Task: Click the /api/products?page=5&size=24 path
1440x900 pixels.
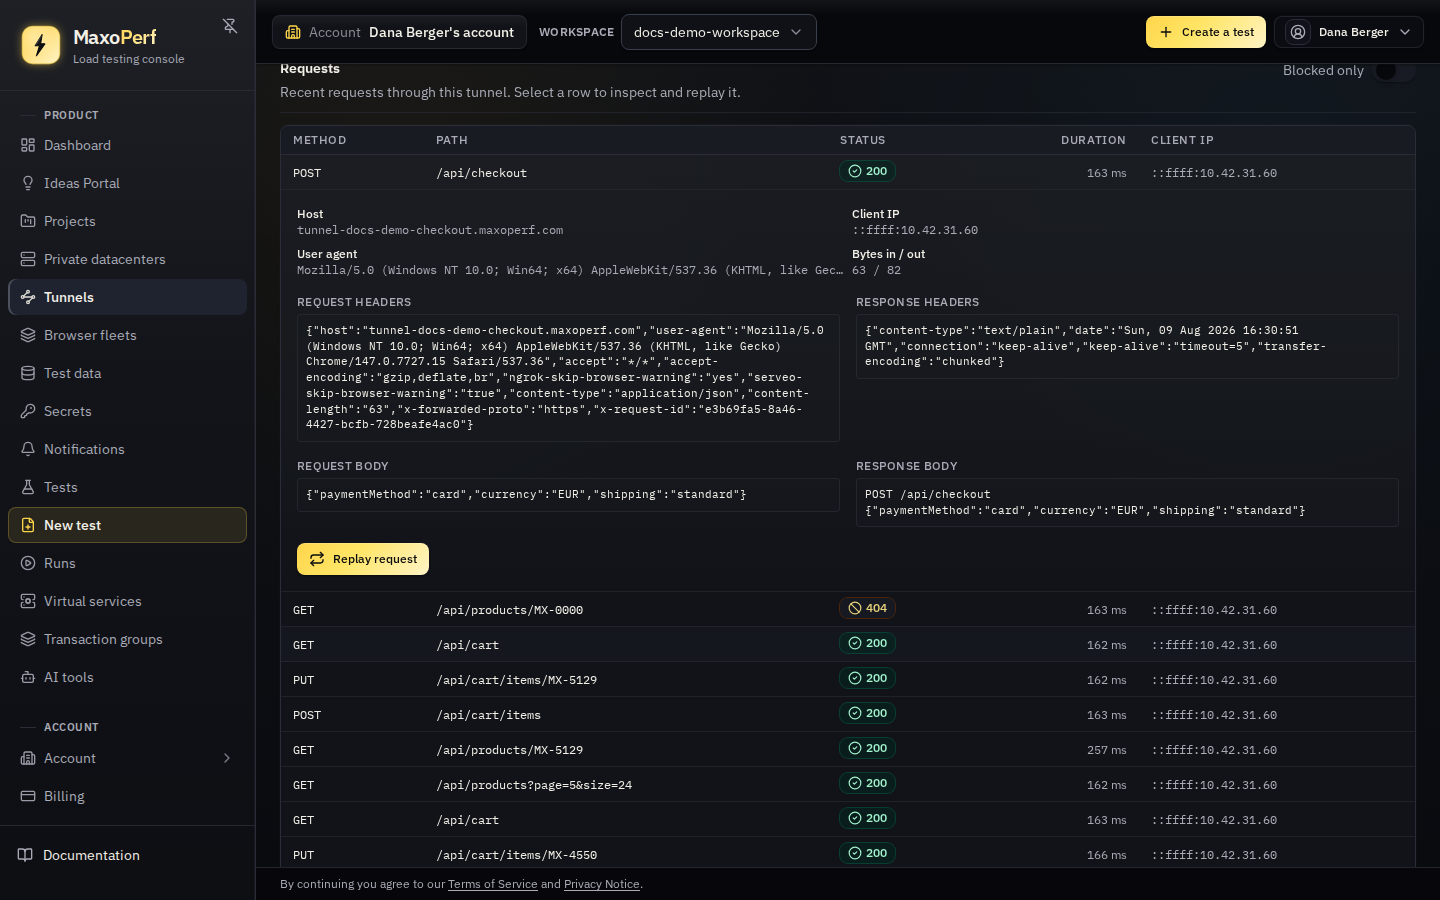Action: tap(534, 785)
